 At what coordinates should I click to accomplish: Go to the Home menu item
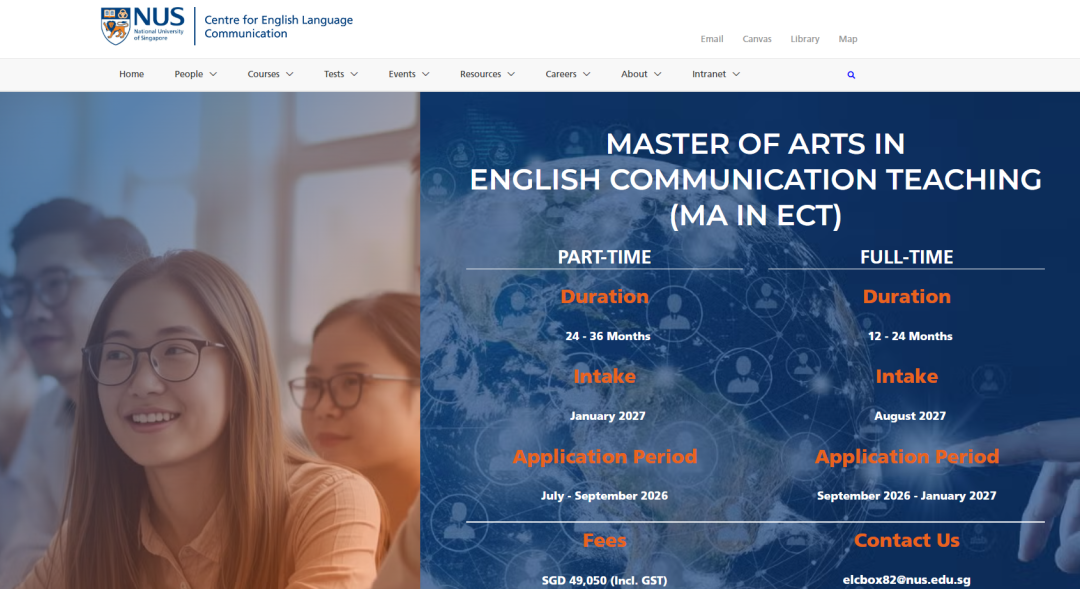tap(131, 74)
